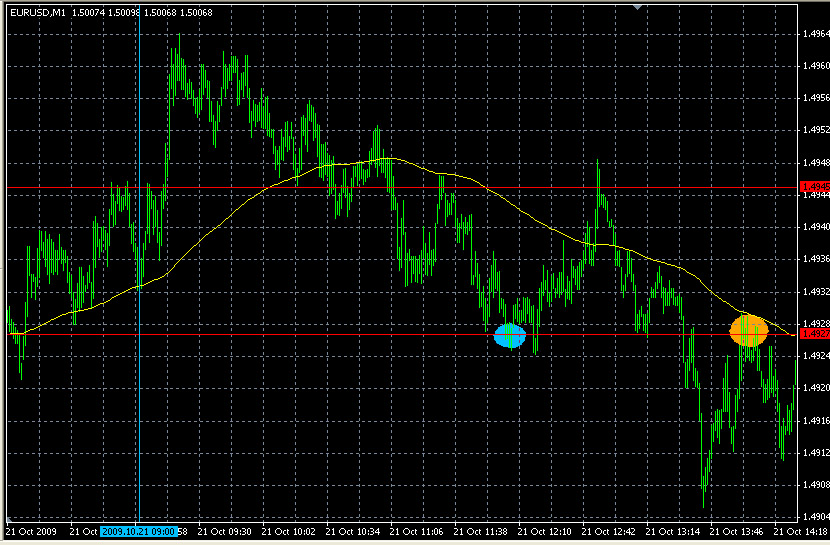Click the 21 Oct 2009 date label
Image resolution: width=830 pixels, height=545 pixels.
tap(33, 531)
